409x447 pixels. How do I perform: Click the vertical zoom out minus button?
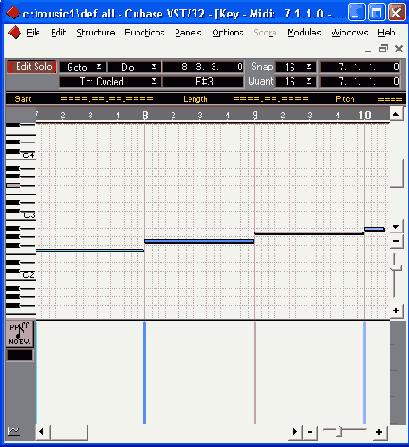[396, 241]
